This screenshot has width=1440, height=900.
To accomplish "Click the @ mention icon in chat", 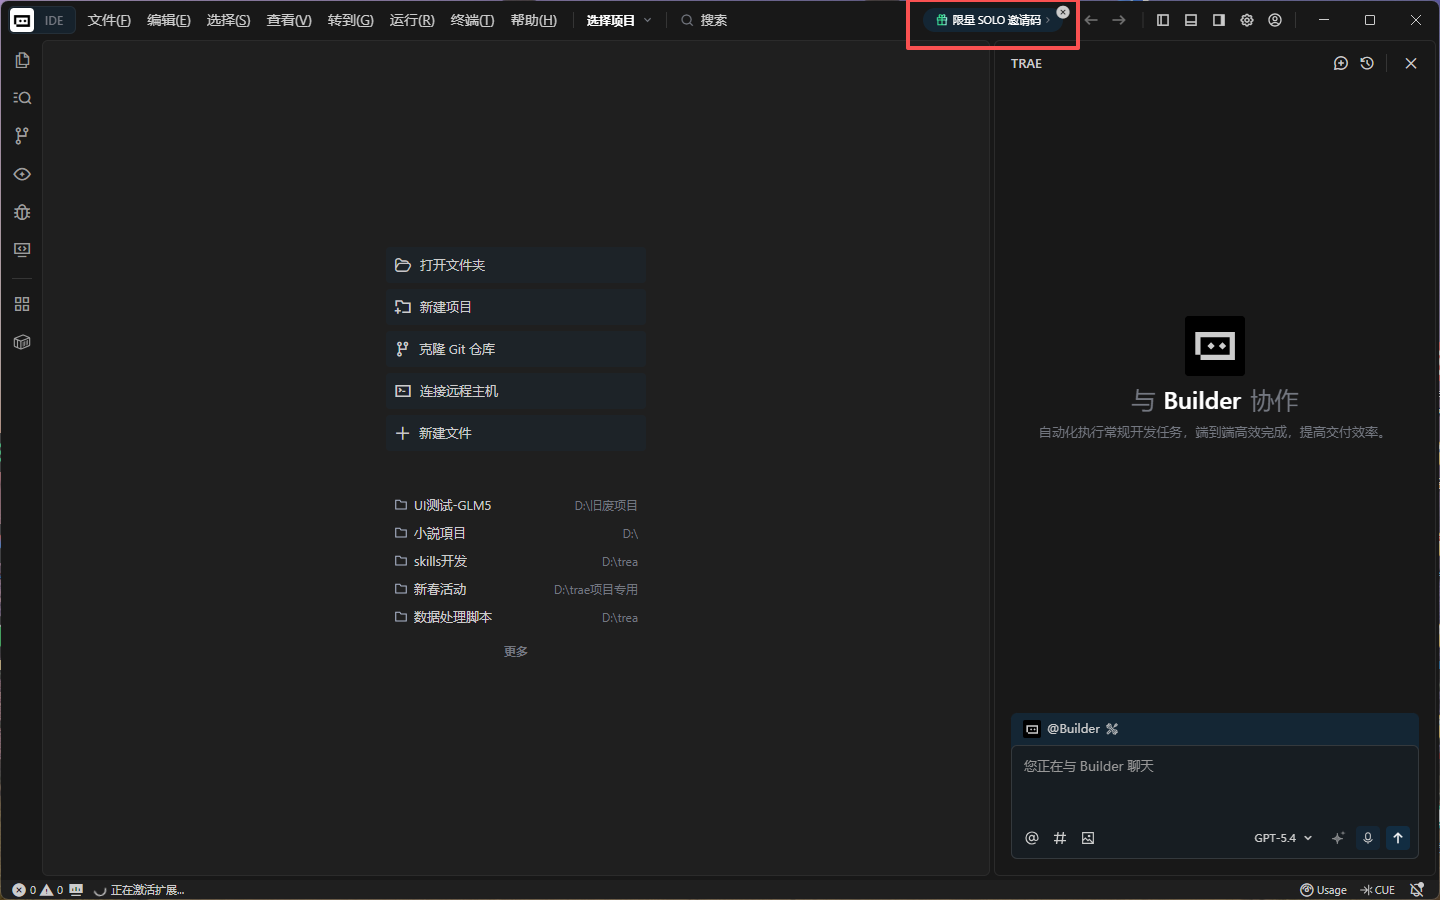I will coord(1032,838).
